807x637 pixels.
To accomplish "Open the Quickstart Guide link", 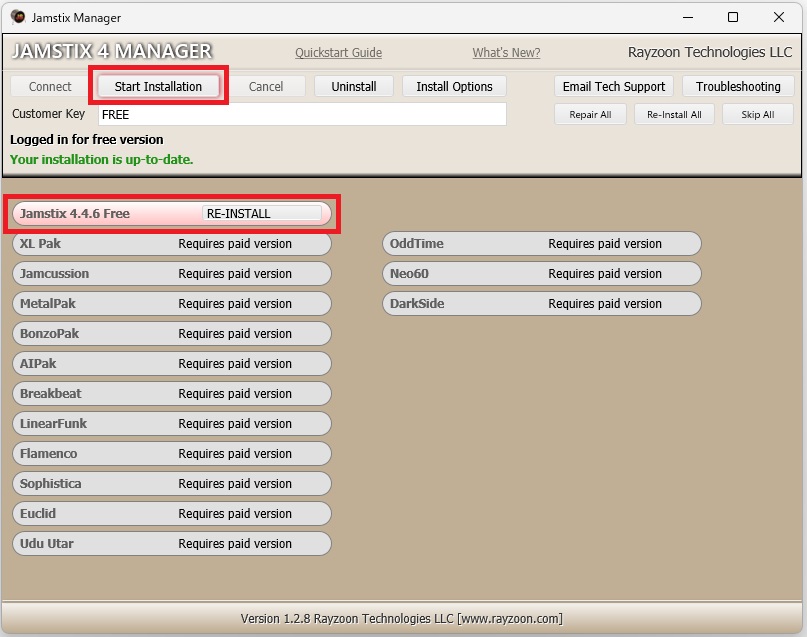I will [x=338, y=53].
